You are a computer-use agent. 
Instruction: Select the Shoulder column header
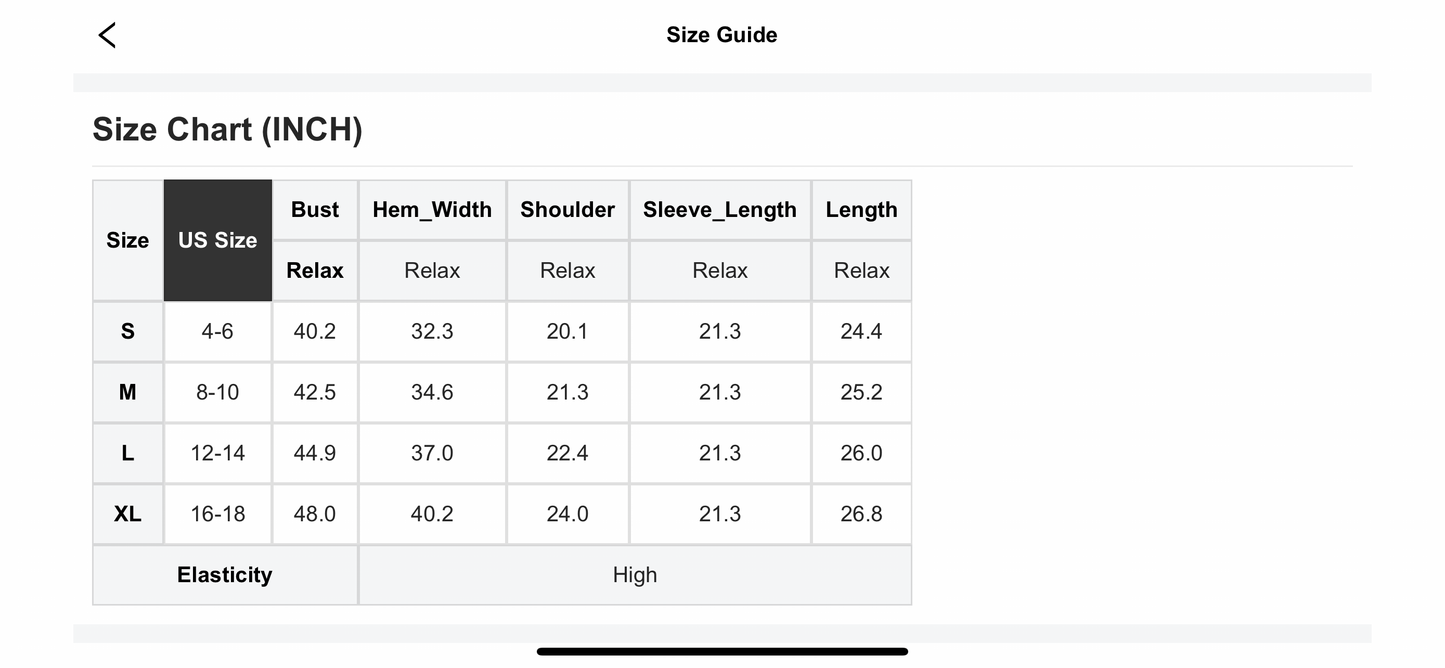567,210
